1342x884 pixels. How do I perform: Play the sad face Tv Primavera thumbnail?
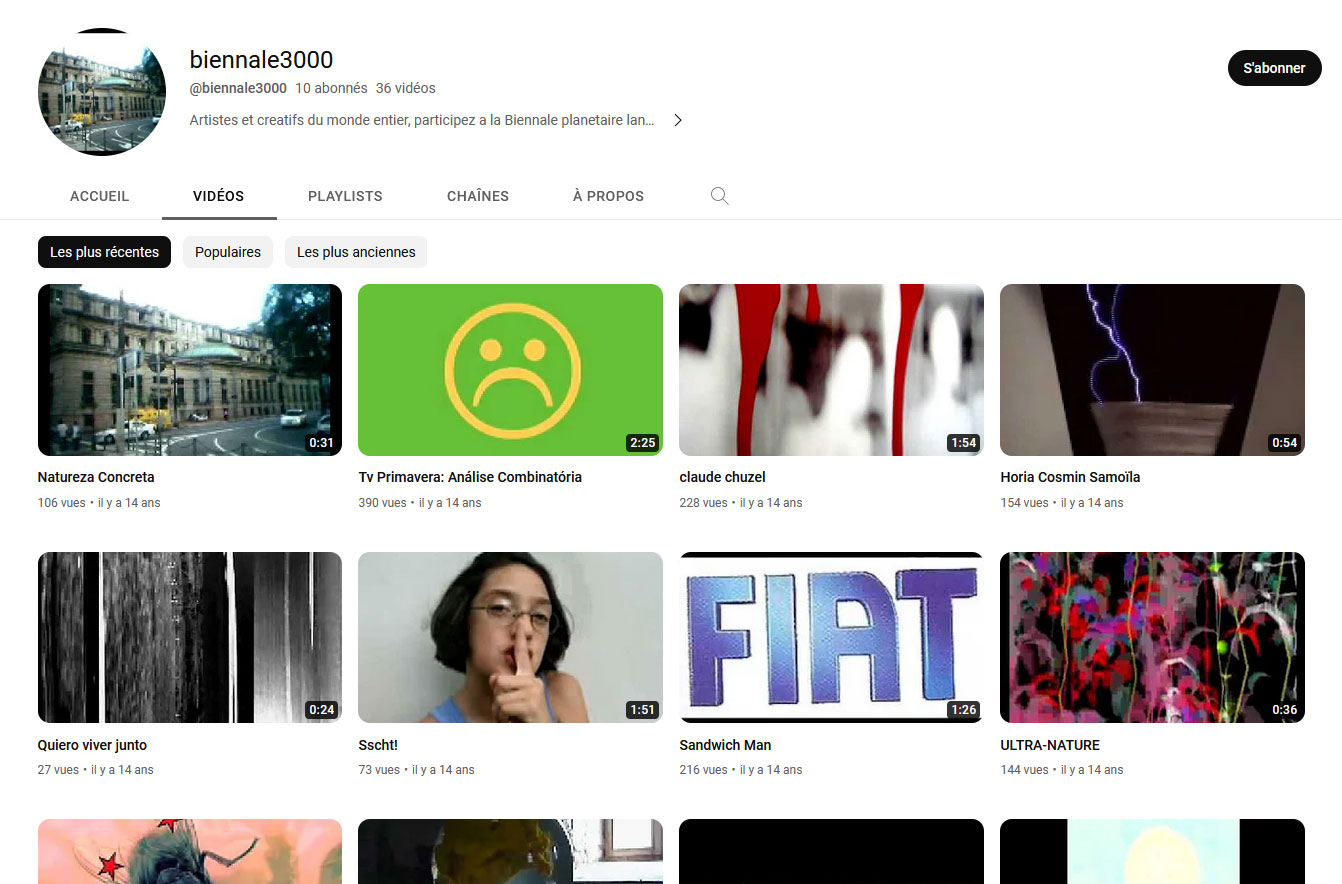[510, 370]
